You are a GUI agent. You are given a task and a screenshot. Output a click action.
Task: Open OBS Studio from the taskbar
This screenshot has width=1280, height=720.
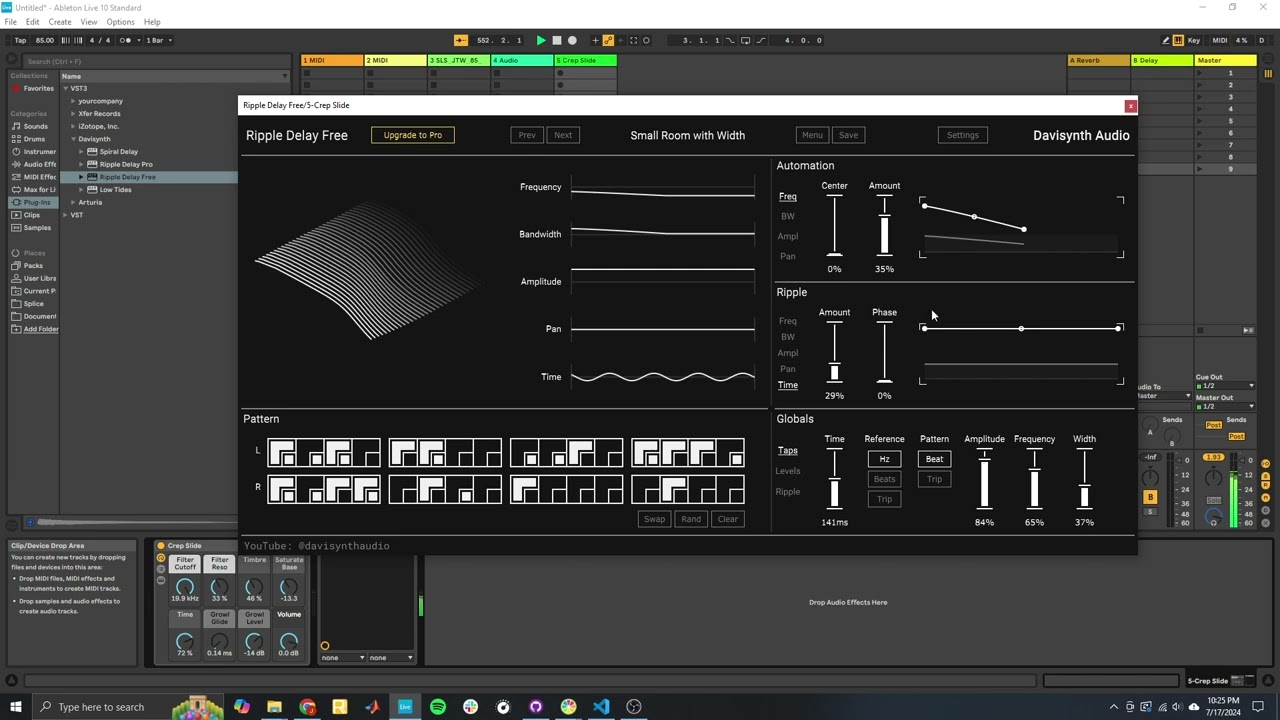(634, 707)
